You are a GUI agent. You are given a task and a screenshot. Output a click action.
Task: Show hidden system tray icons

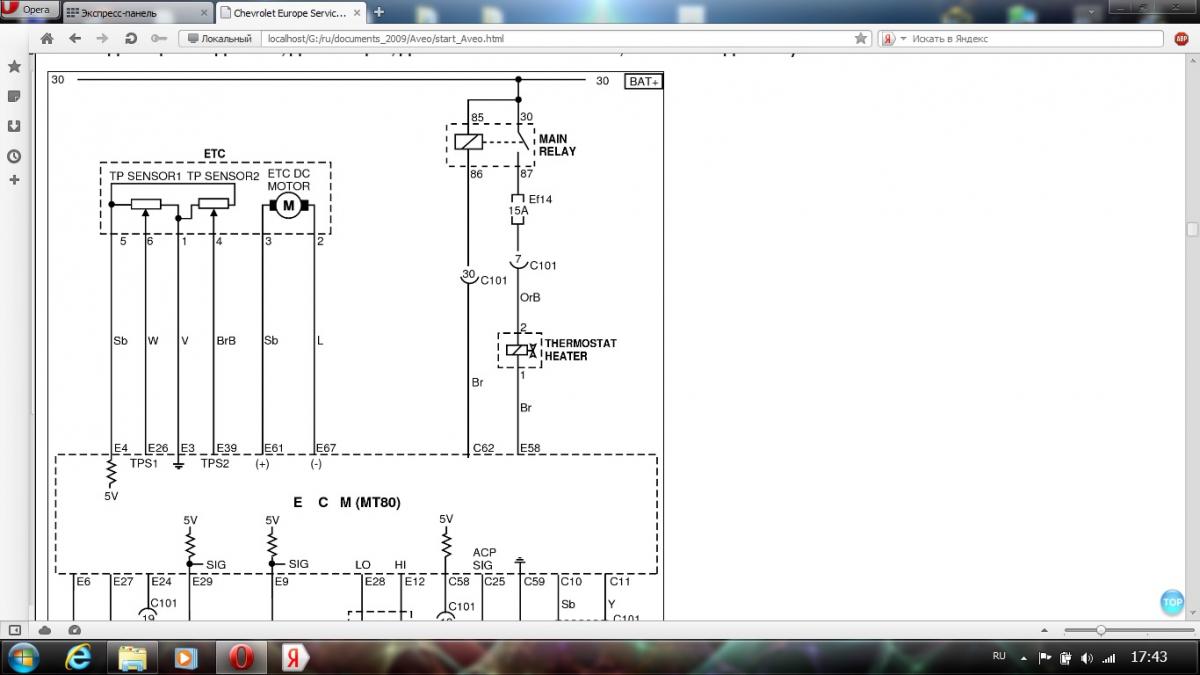coord(1025,657)
